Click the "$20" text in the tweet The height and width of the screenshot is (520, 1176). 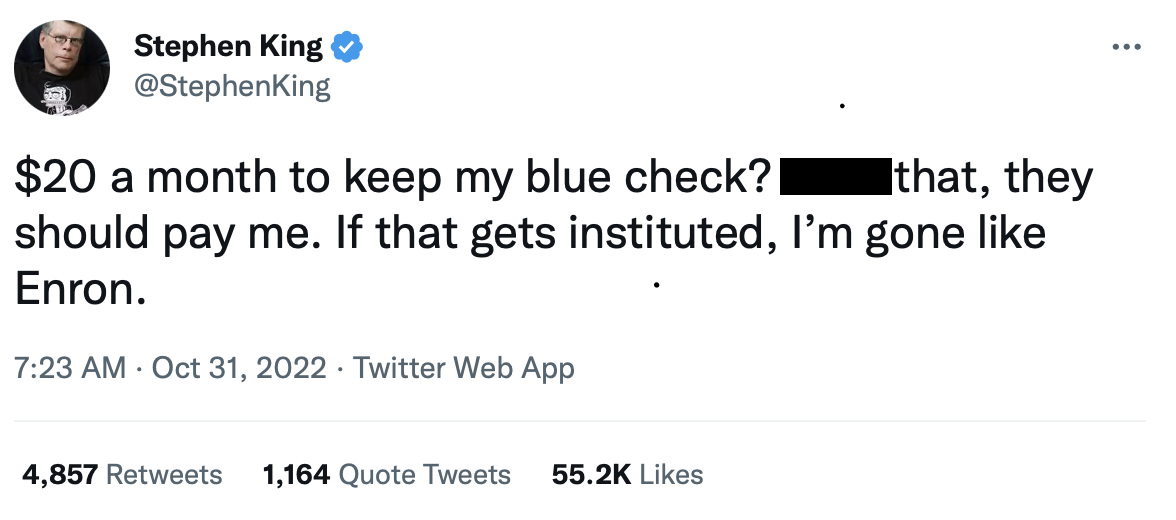pos(55,179)
